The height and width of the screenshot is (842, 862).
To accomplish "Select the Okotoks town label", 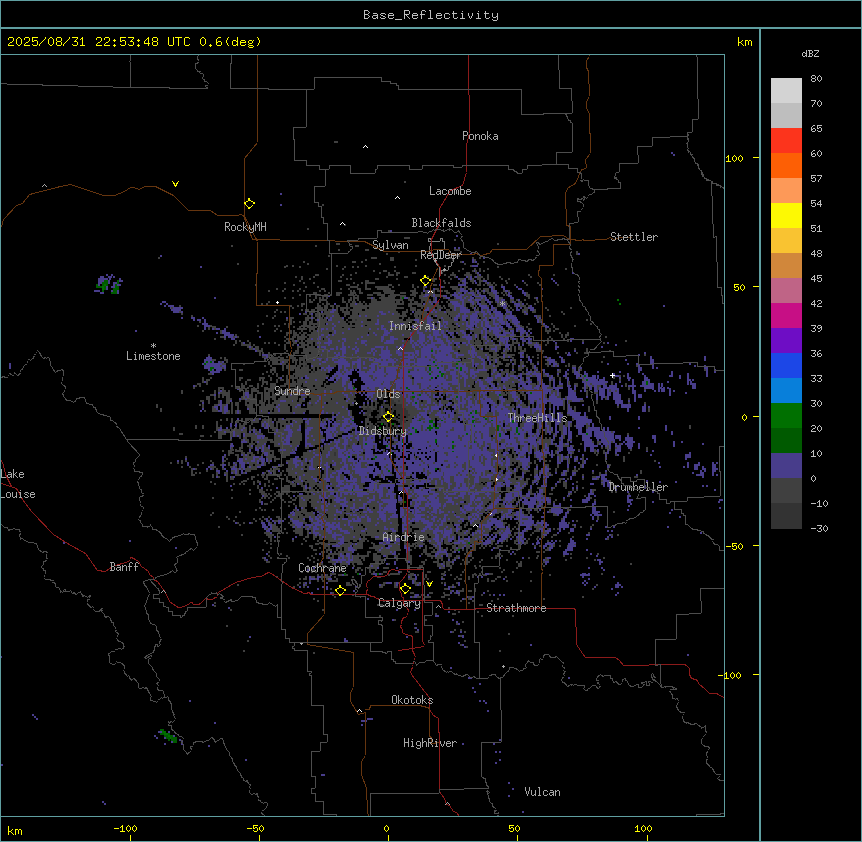I will coord(412,700).
